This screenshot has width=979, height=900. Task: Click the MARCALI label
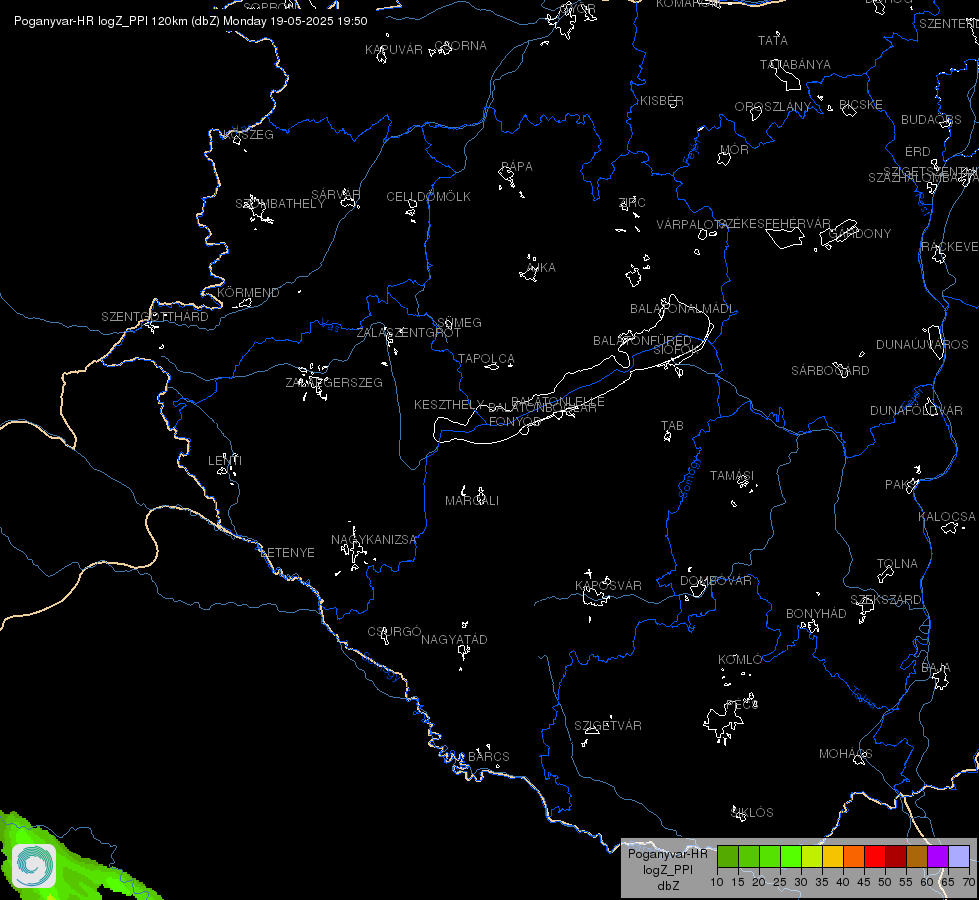click(x=472, y=501)
